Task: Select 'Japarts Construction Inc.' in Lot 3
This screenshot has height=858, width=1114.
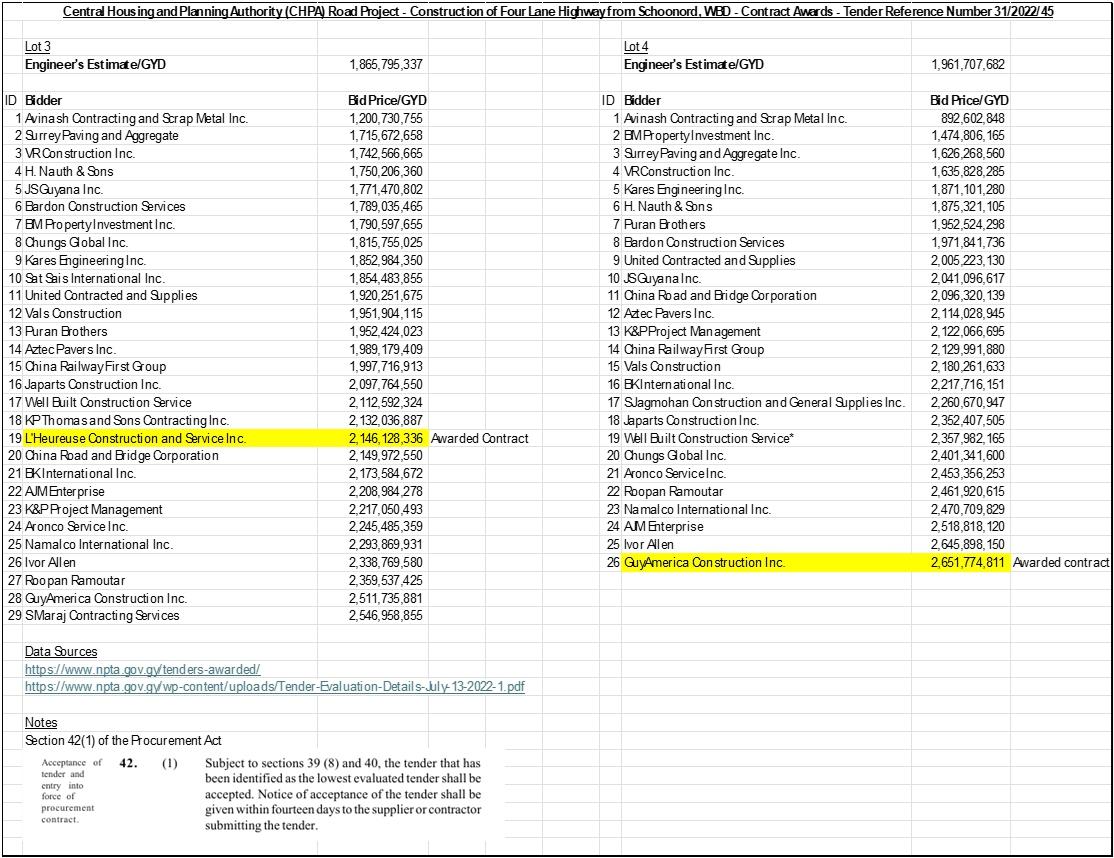Action: pos(93,385)
